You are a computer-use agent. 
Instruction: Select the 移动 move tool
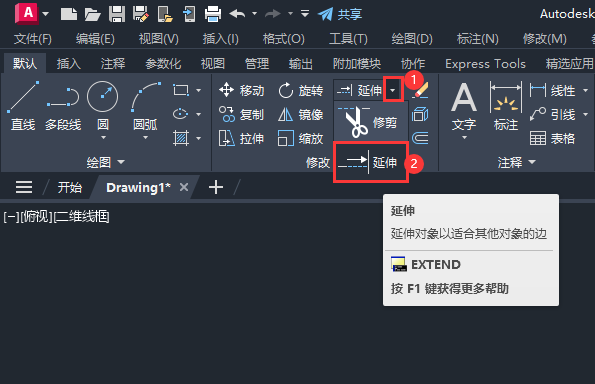[241, 90]
